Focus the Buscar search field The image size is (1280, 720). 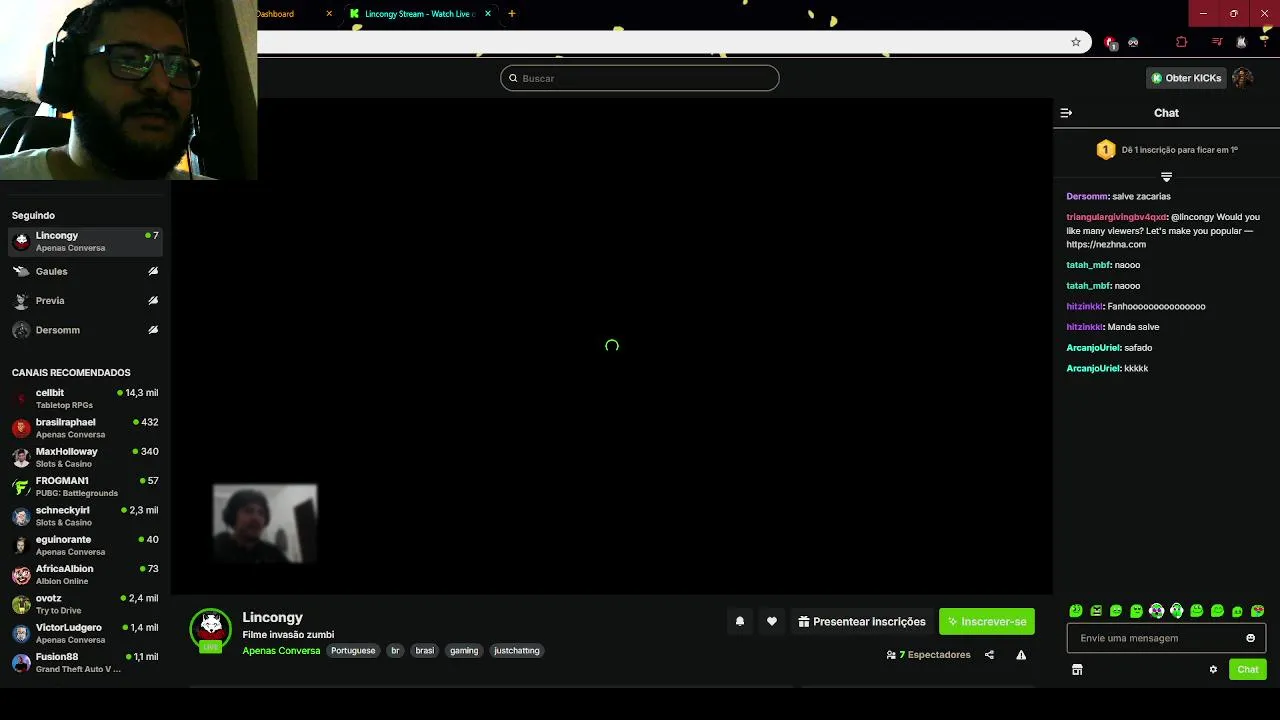[x=640, y=78]
